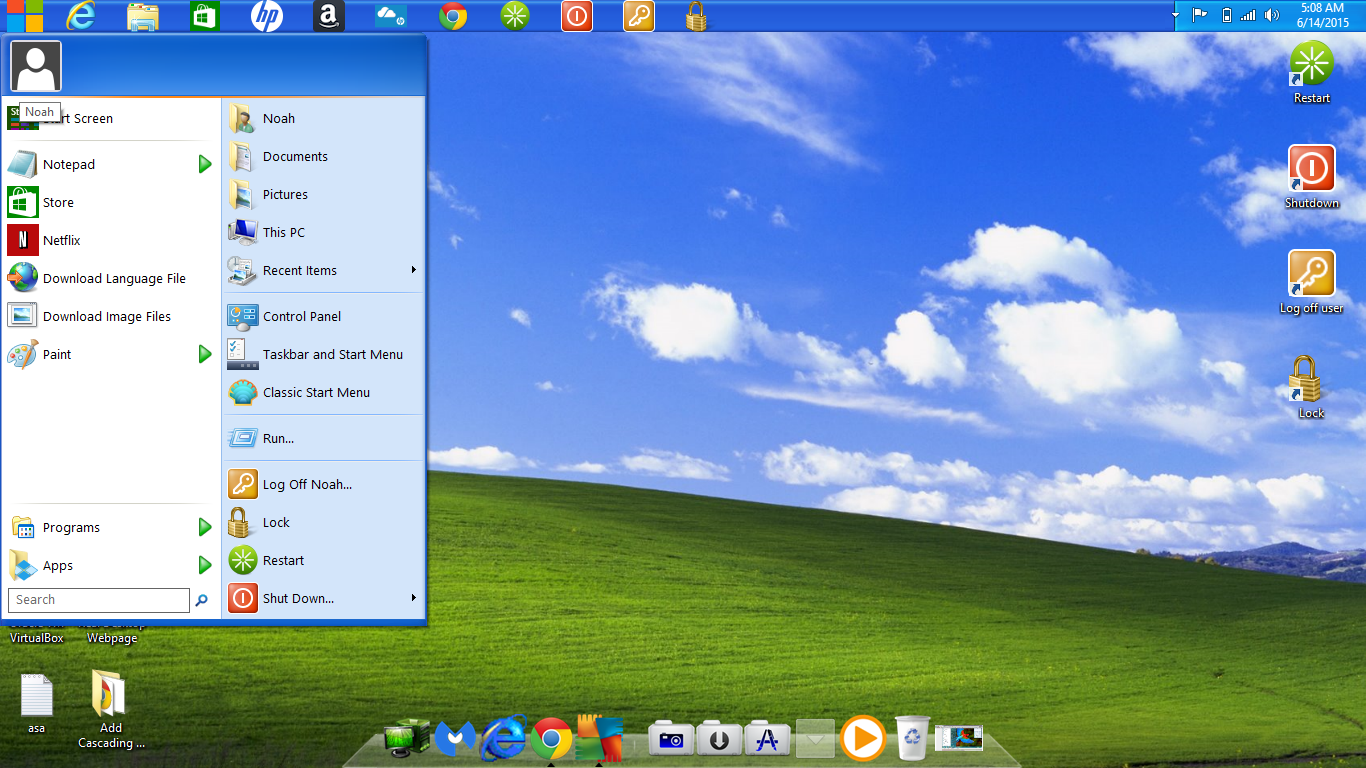Expand the Paint submenu arrow
The width and height of the screenshot is (1366, 768).
pyautogui.click(x=205, y=354)
